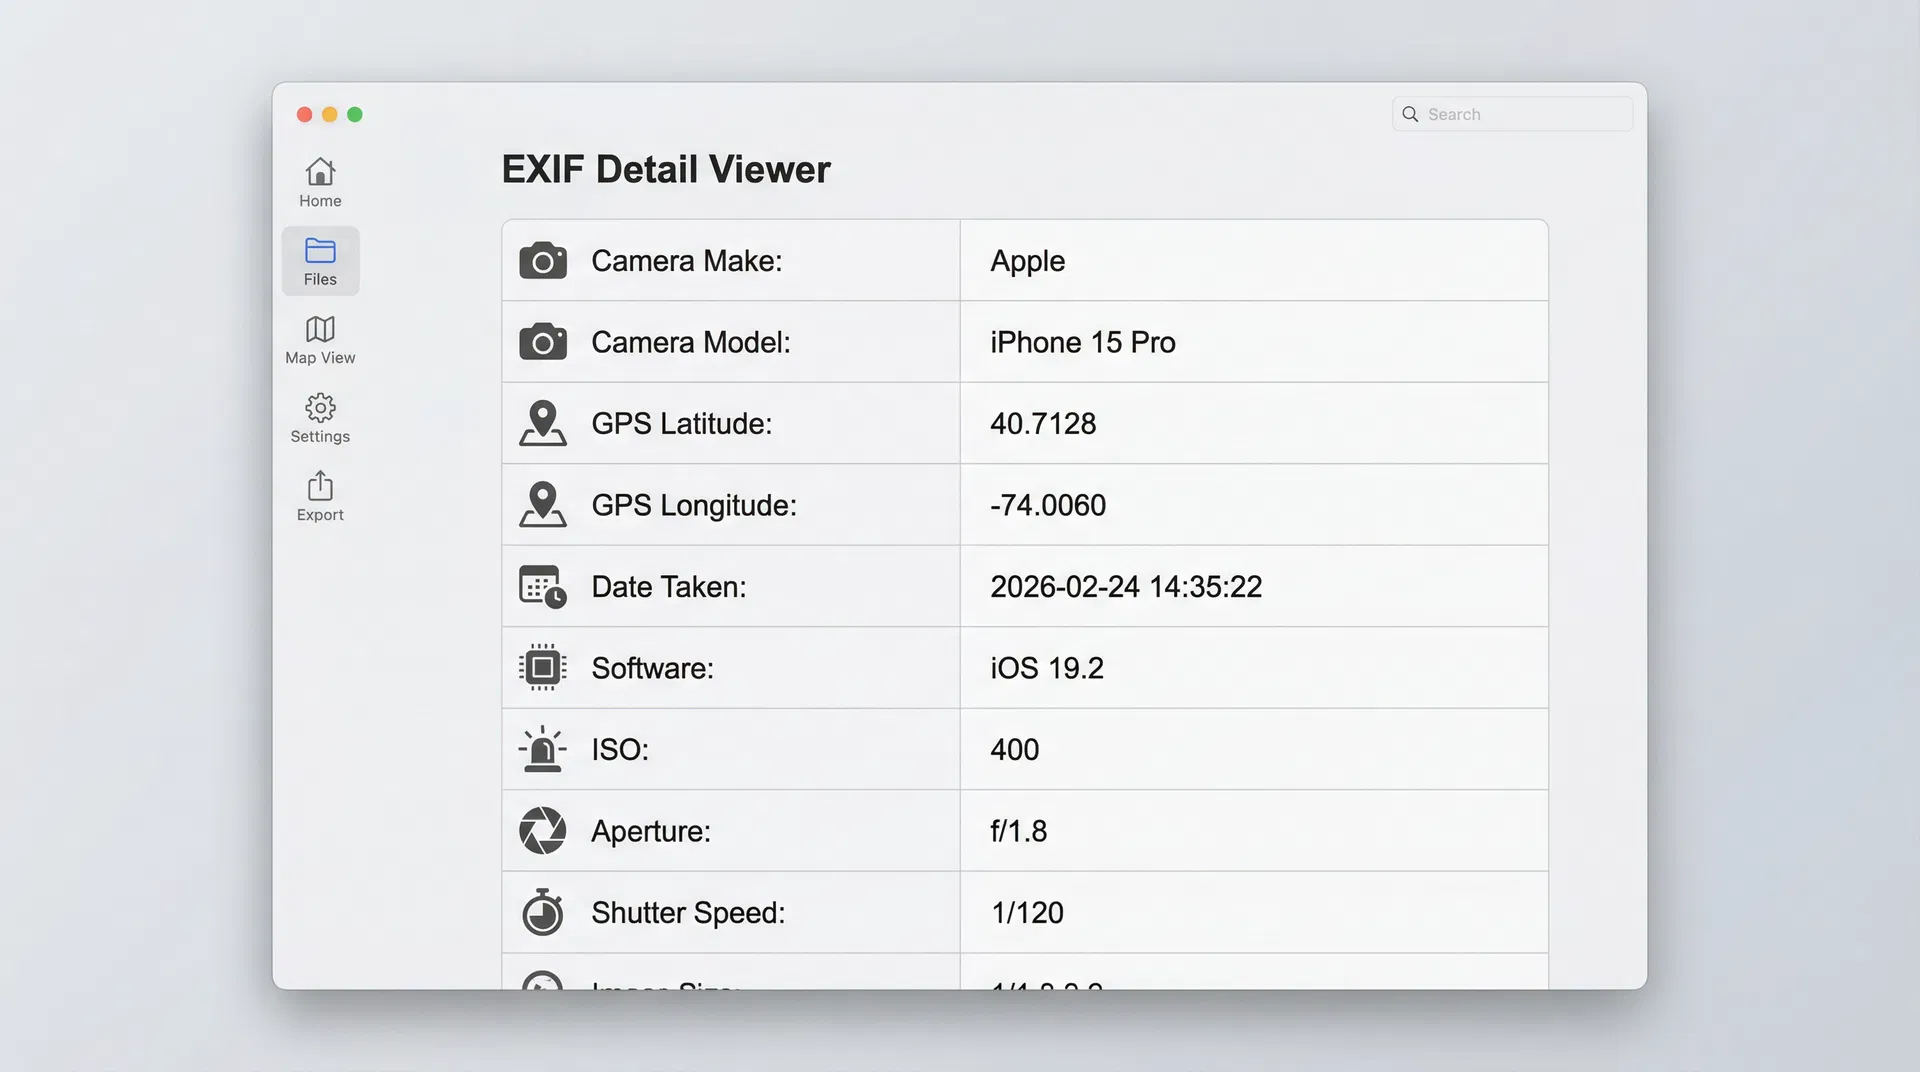
Task: Open Settings from the sidebar
Action: (x=319, y=418)
